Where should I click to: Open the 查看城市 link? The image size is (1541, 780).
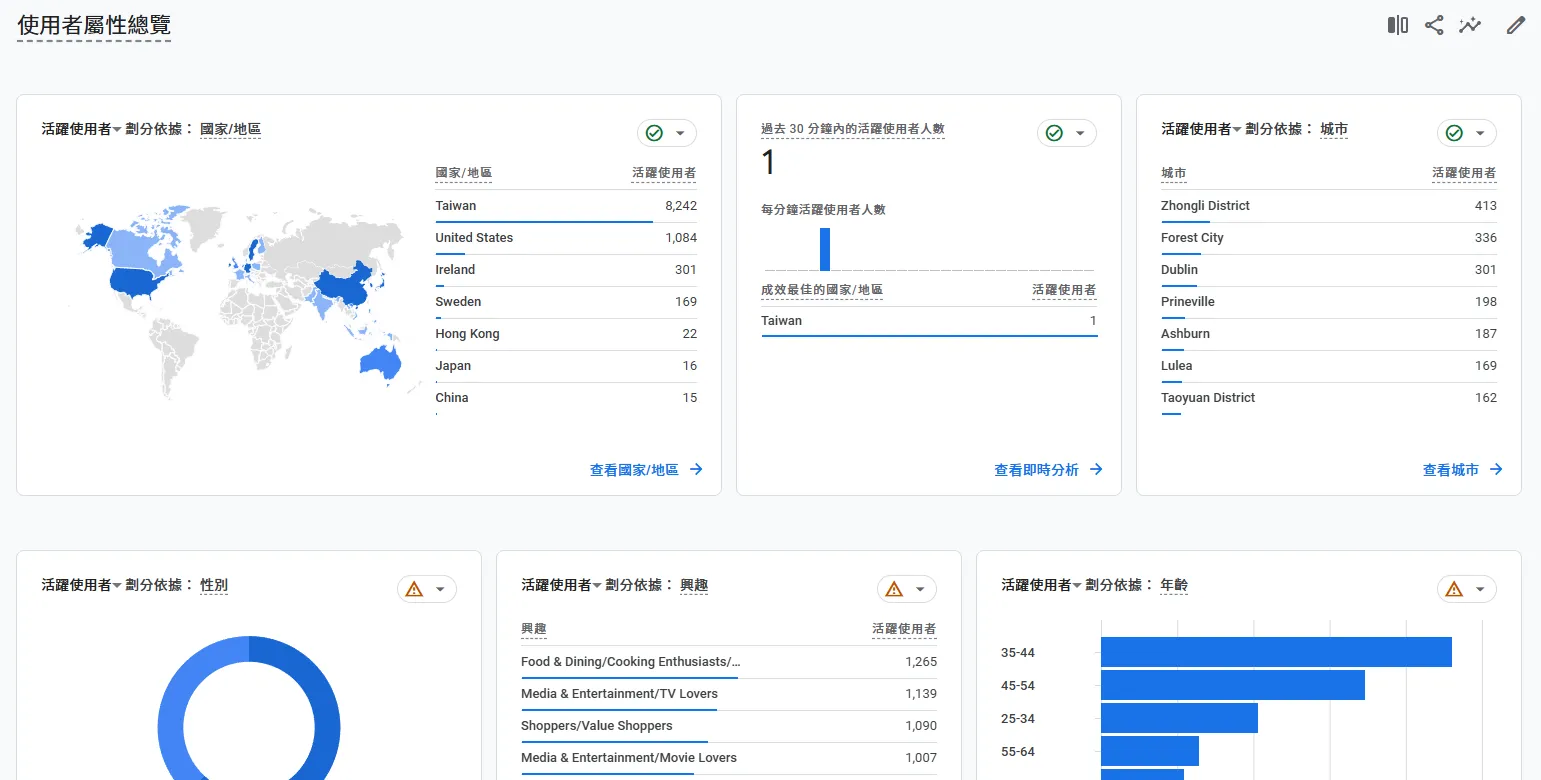coord(1450,469)
